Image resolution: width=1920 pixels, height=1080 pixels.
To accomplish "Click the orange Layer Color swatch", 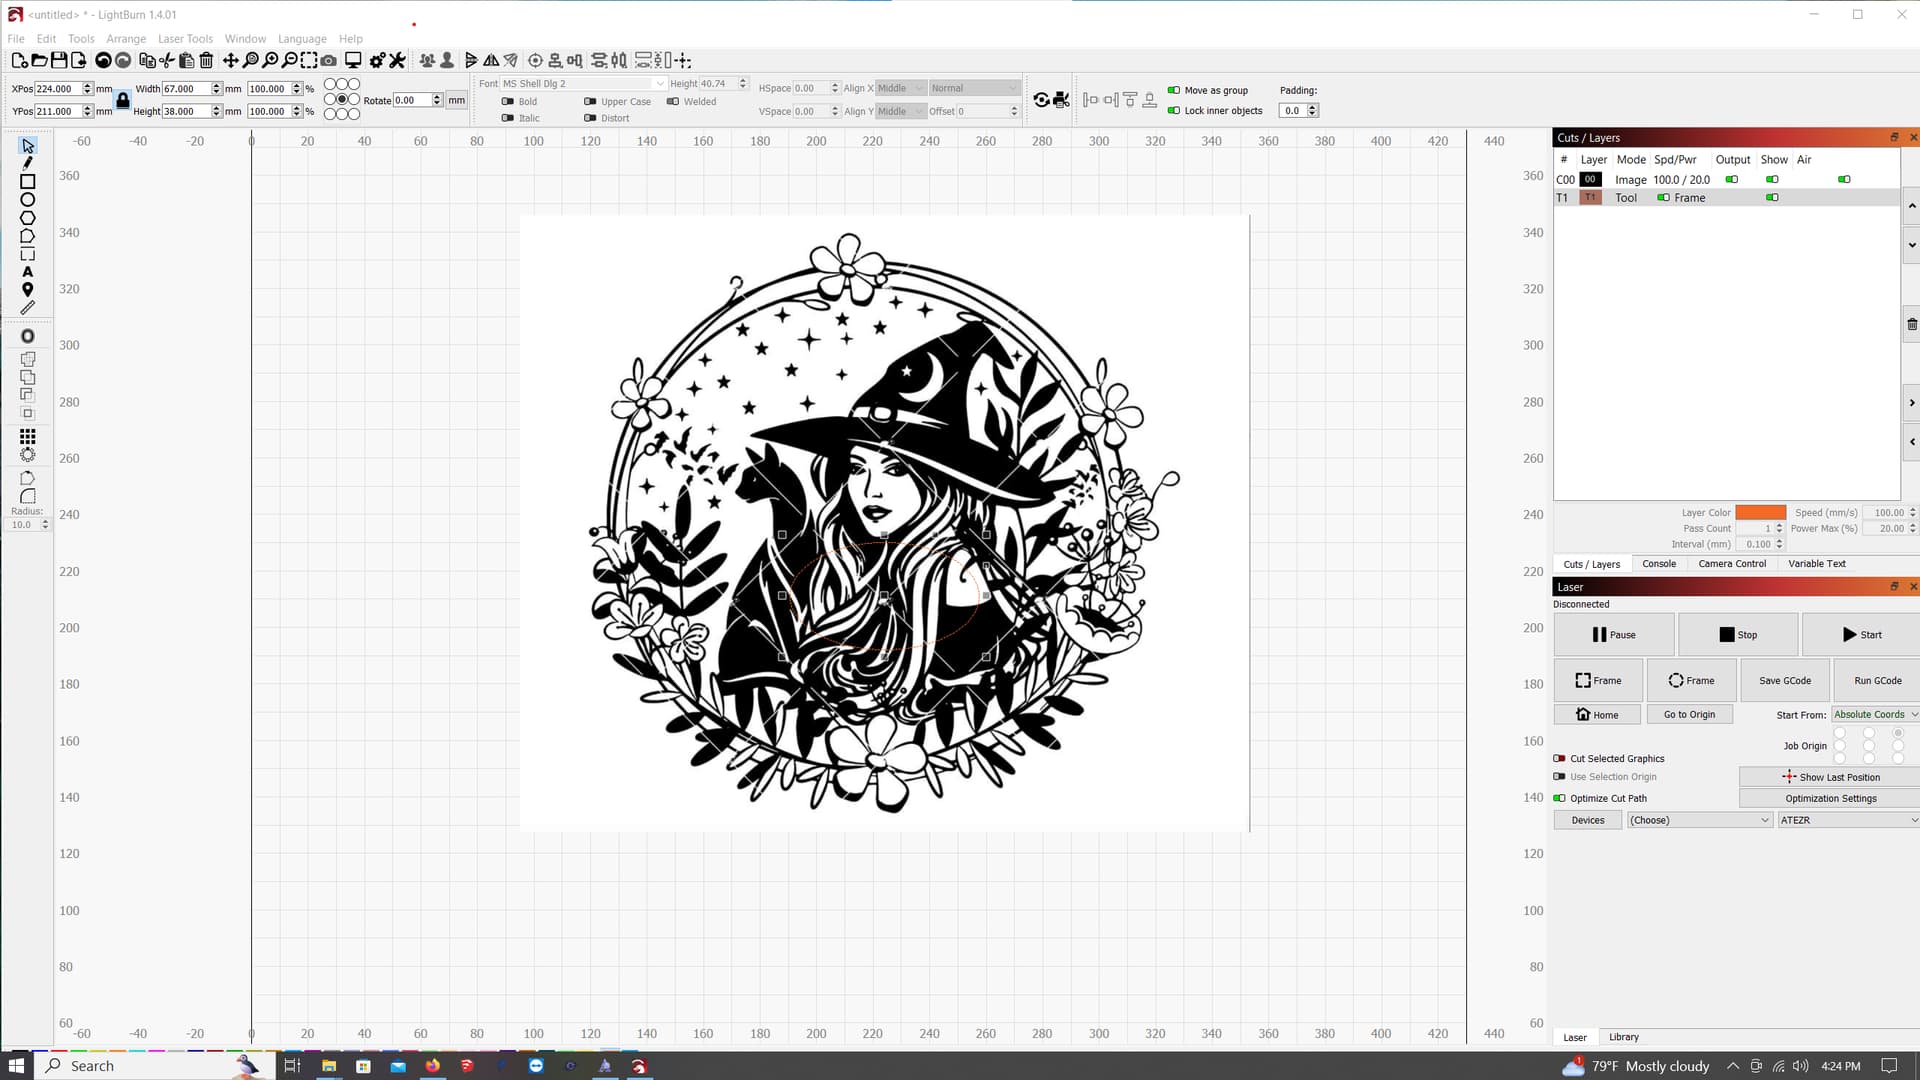I will point(1761,512).
